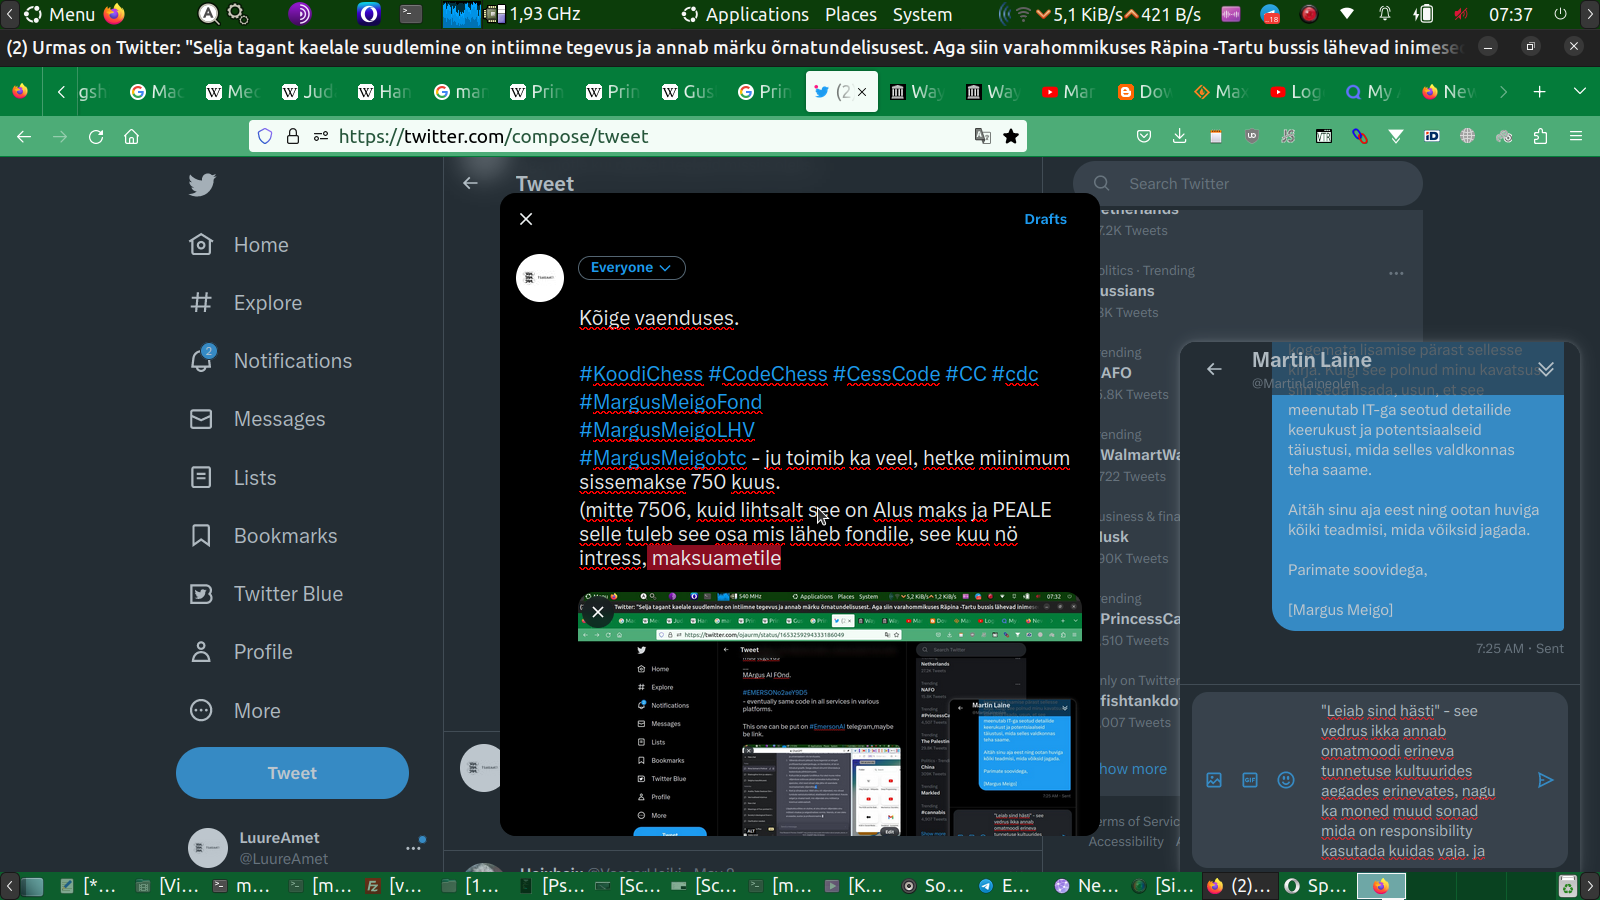The image size is (1600, 900).
Task: Click the ID extension icon in toolbar
Action: [x=1432, y=136]
